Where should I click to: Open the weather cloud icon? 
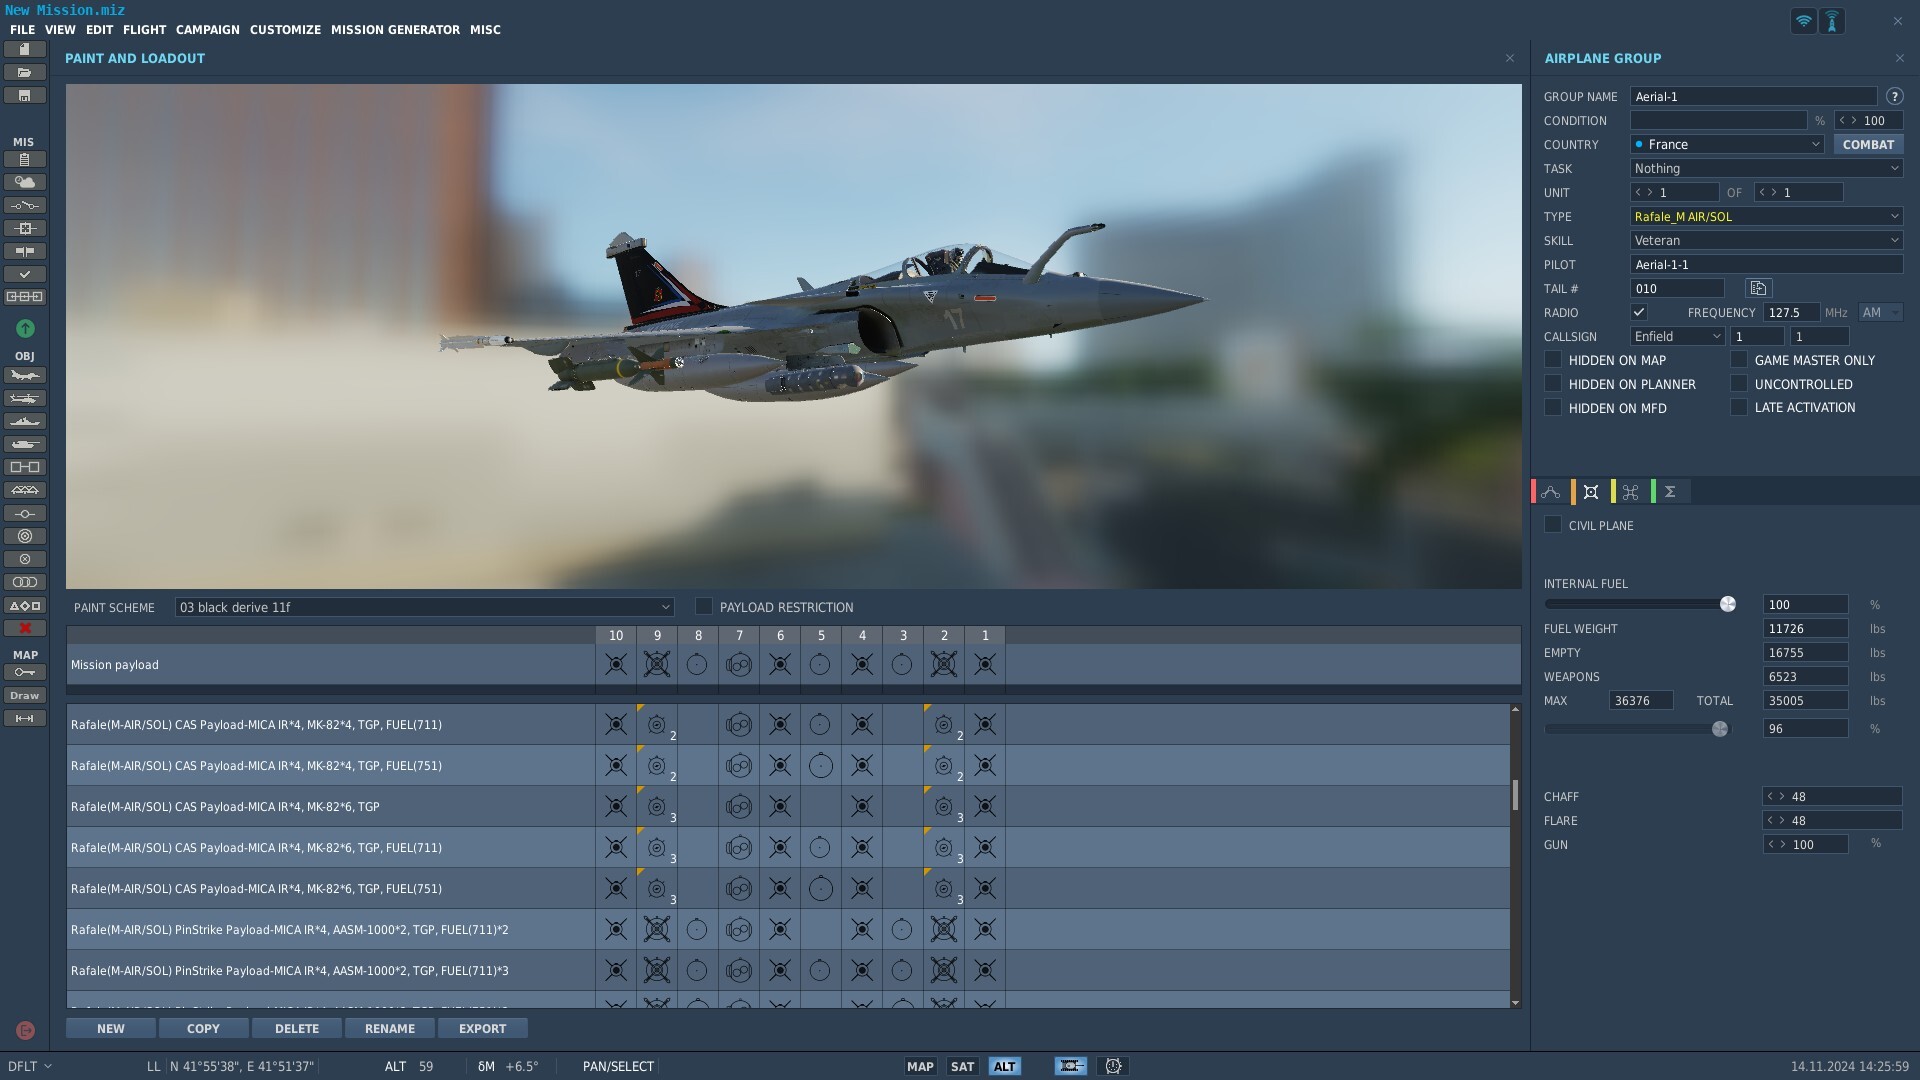coord(25,182)
